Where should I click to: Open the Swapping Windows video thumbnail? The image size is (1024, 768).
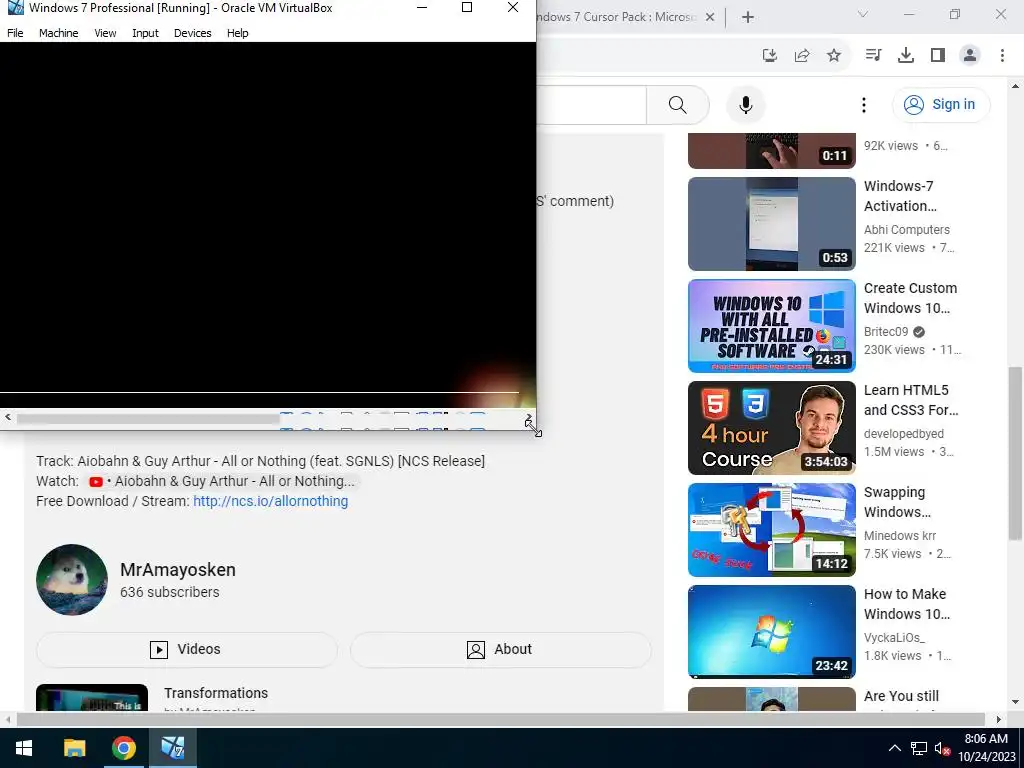772,530
